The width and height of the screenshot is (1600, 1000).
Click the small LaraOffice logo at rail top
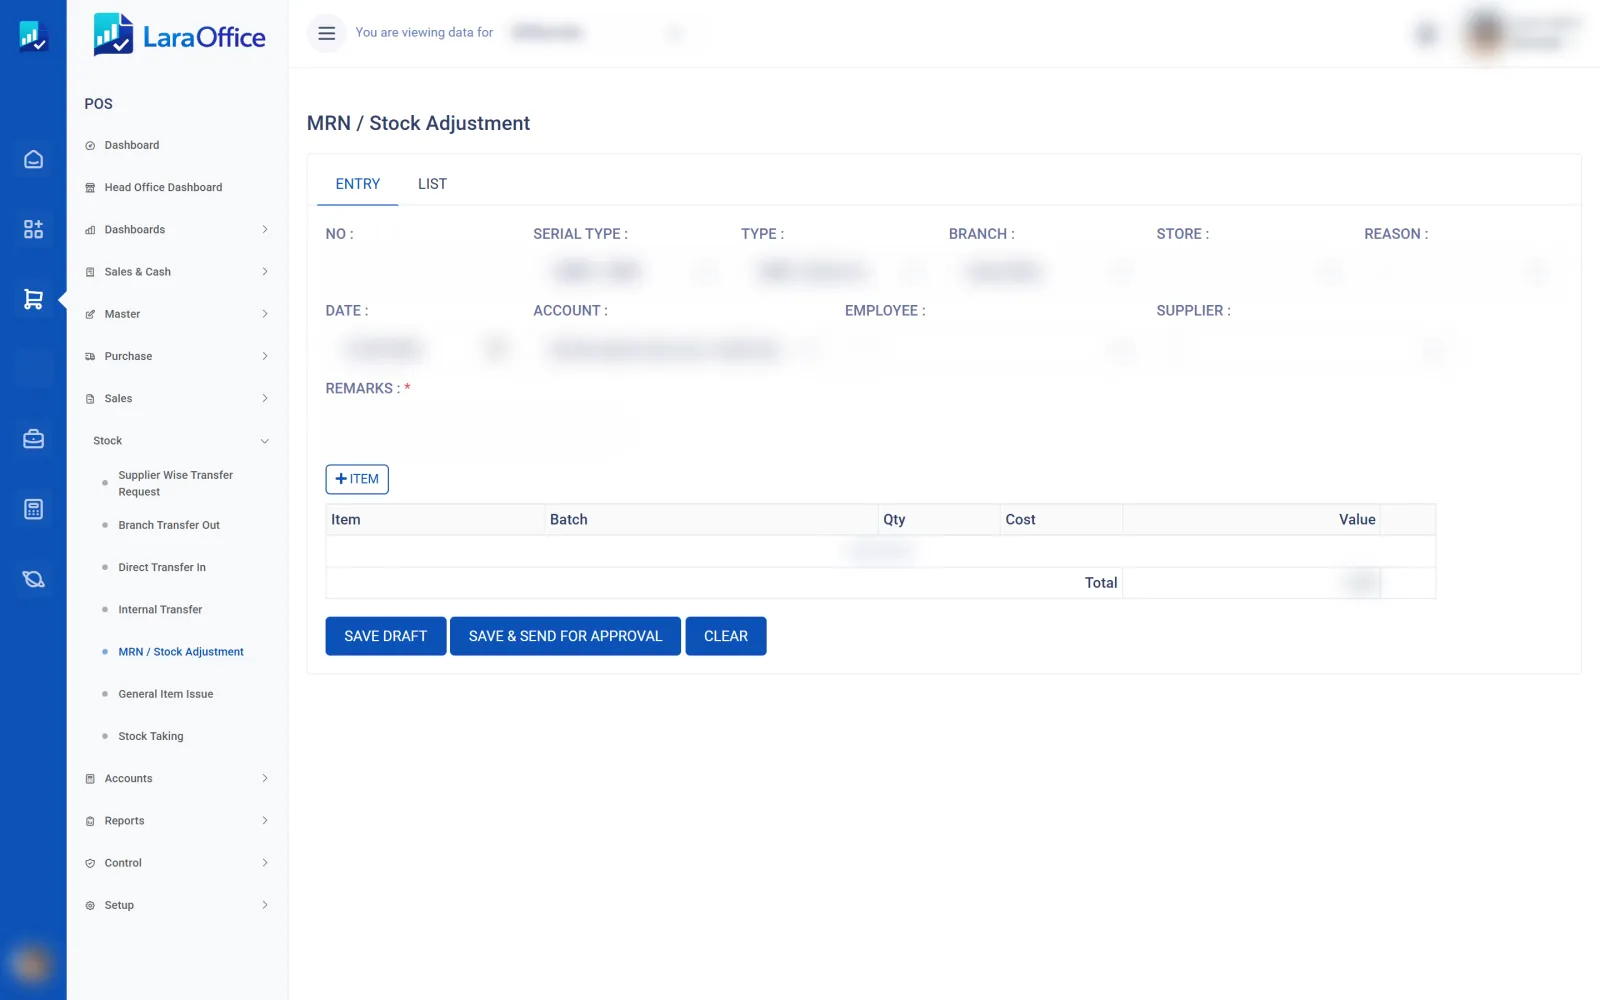pyautogui.click(x=33, y=36)
